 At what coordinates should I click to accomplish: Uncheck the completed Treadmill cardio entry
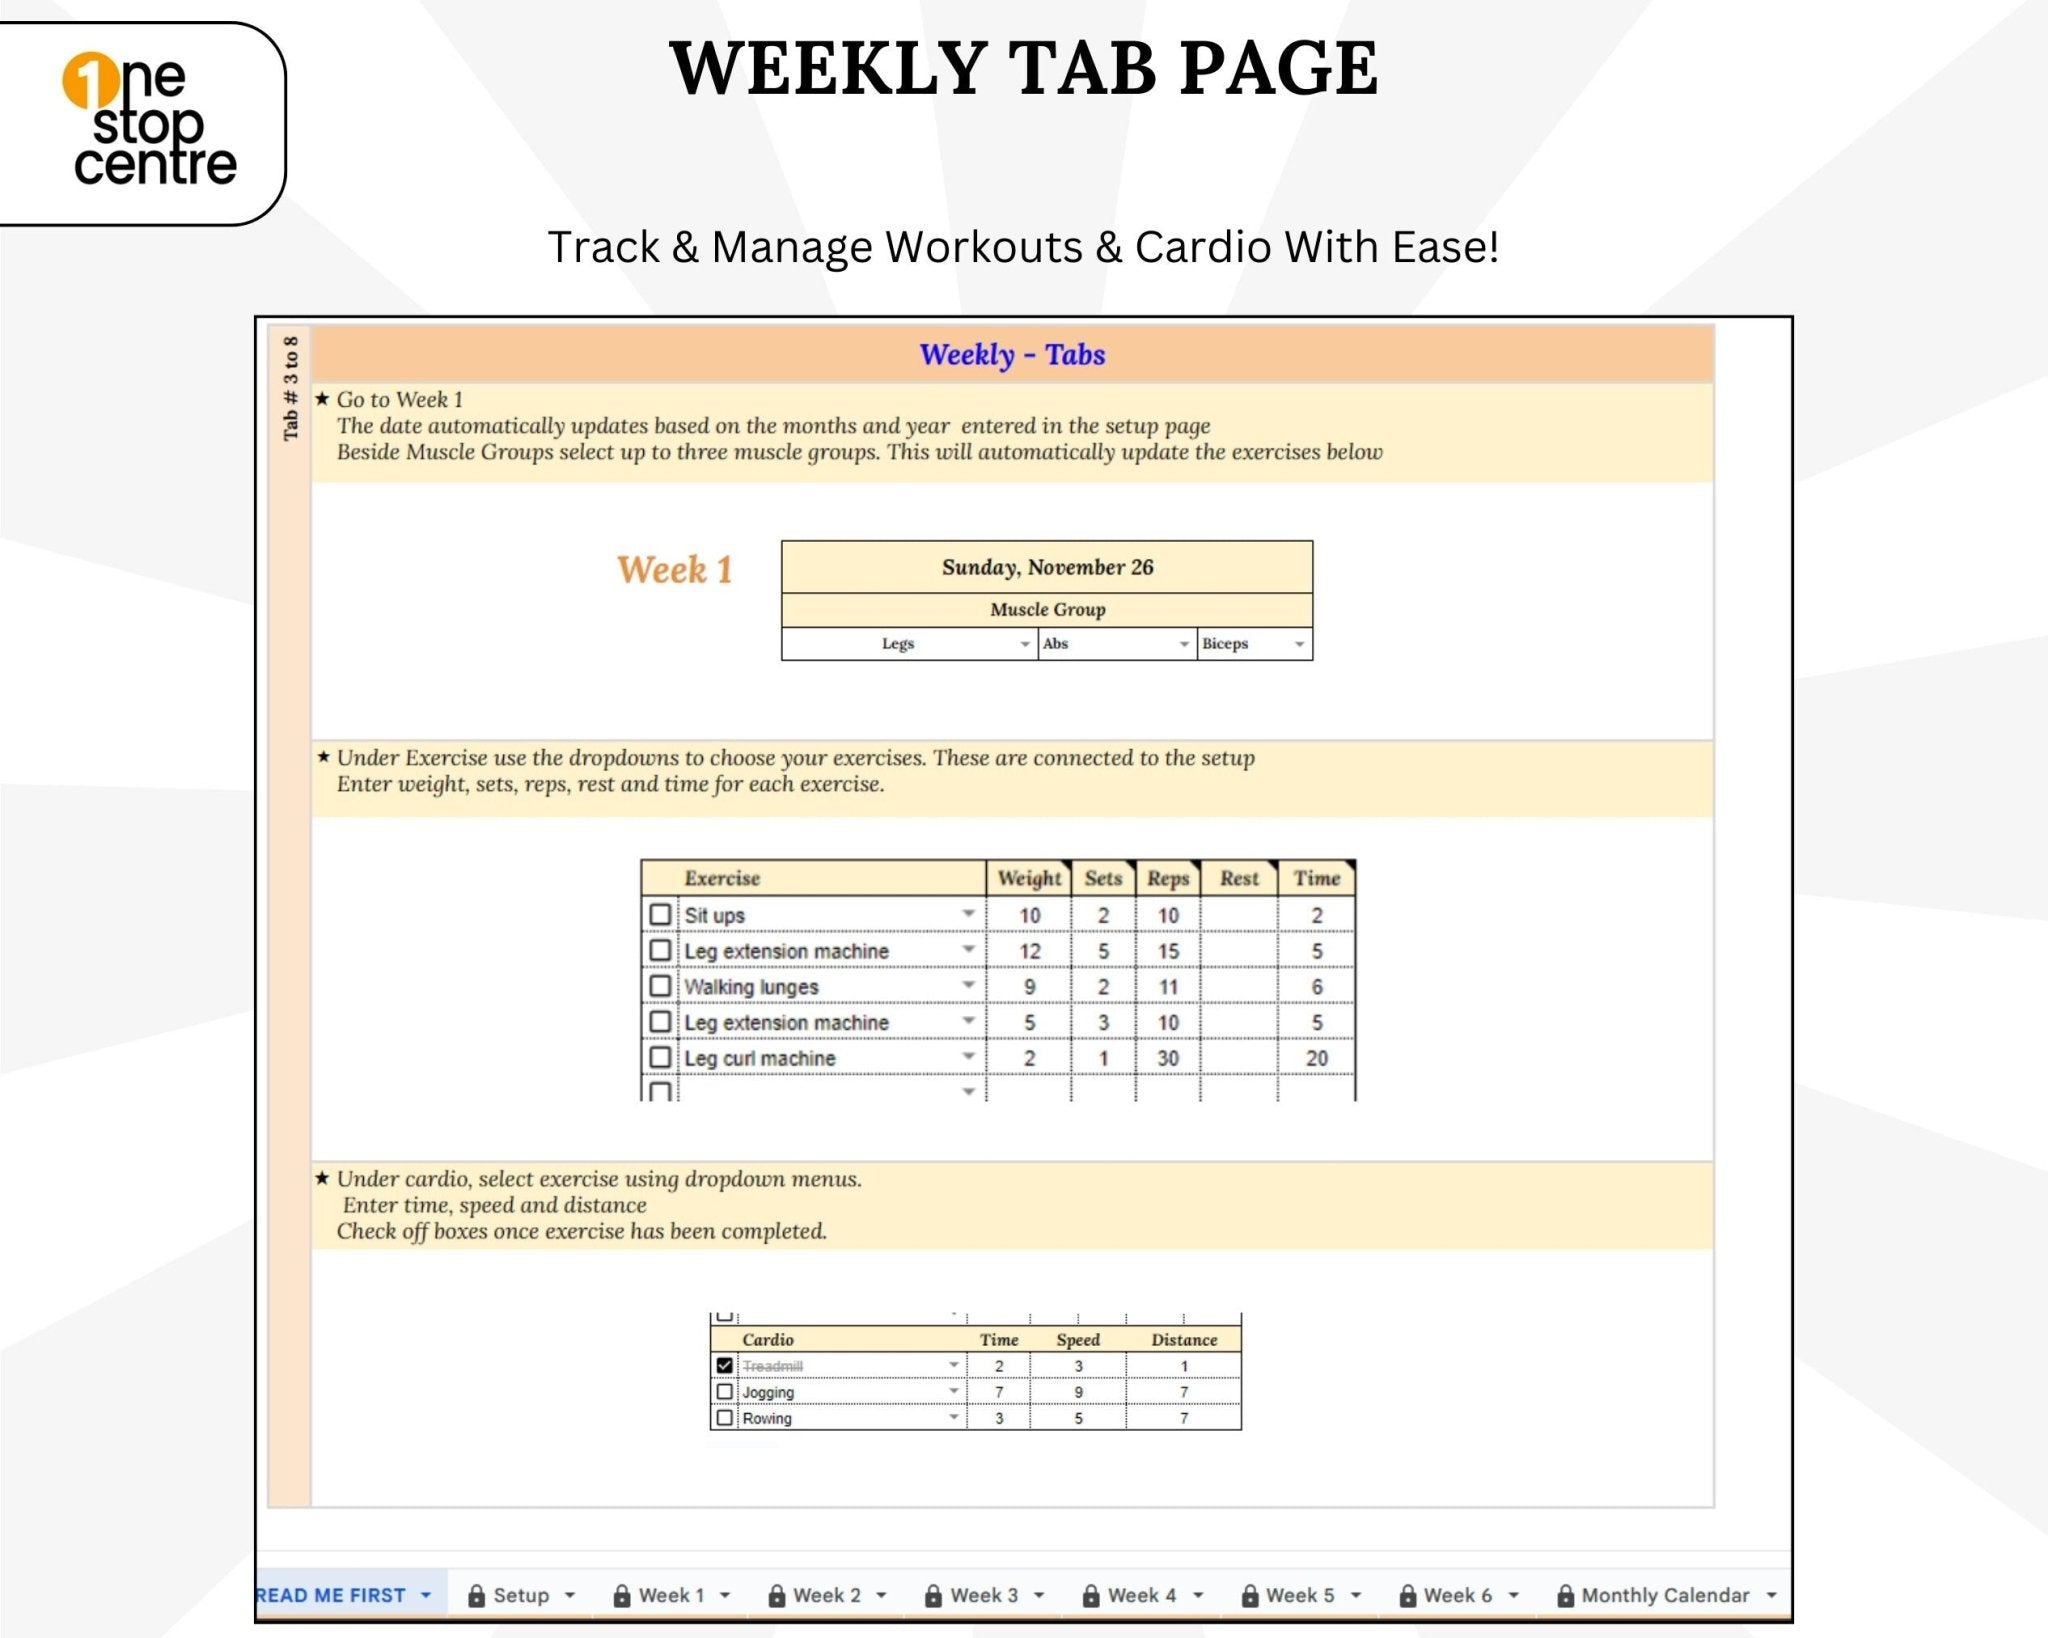[x=724, y=1365]
